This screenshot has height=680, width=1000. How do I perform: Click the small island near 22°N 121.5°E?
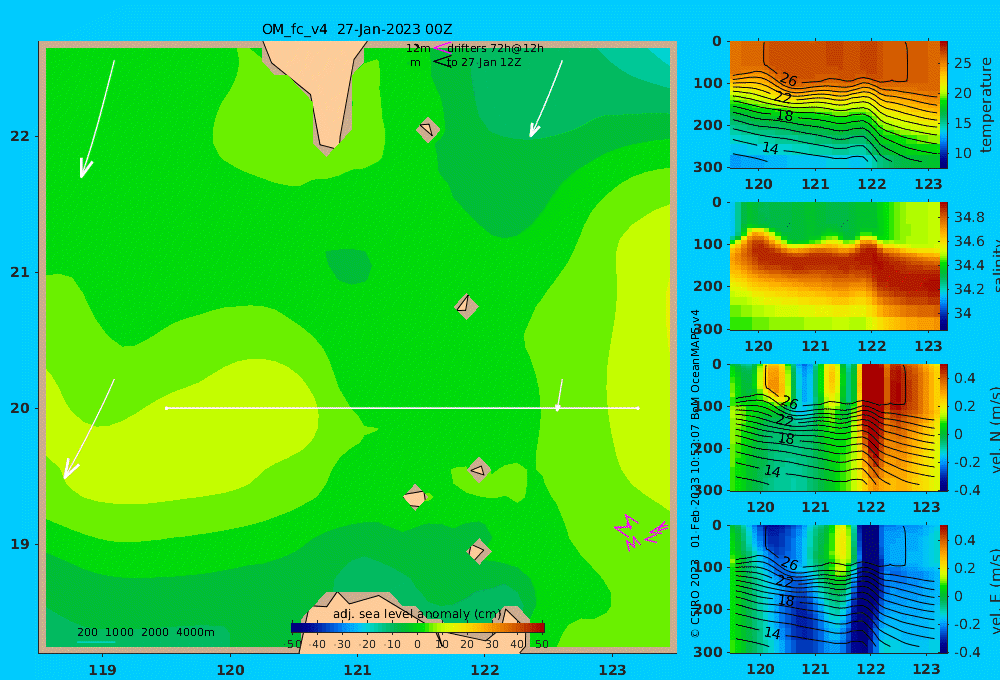click(428, 129)
